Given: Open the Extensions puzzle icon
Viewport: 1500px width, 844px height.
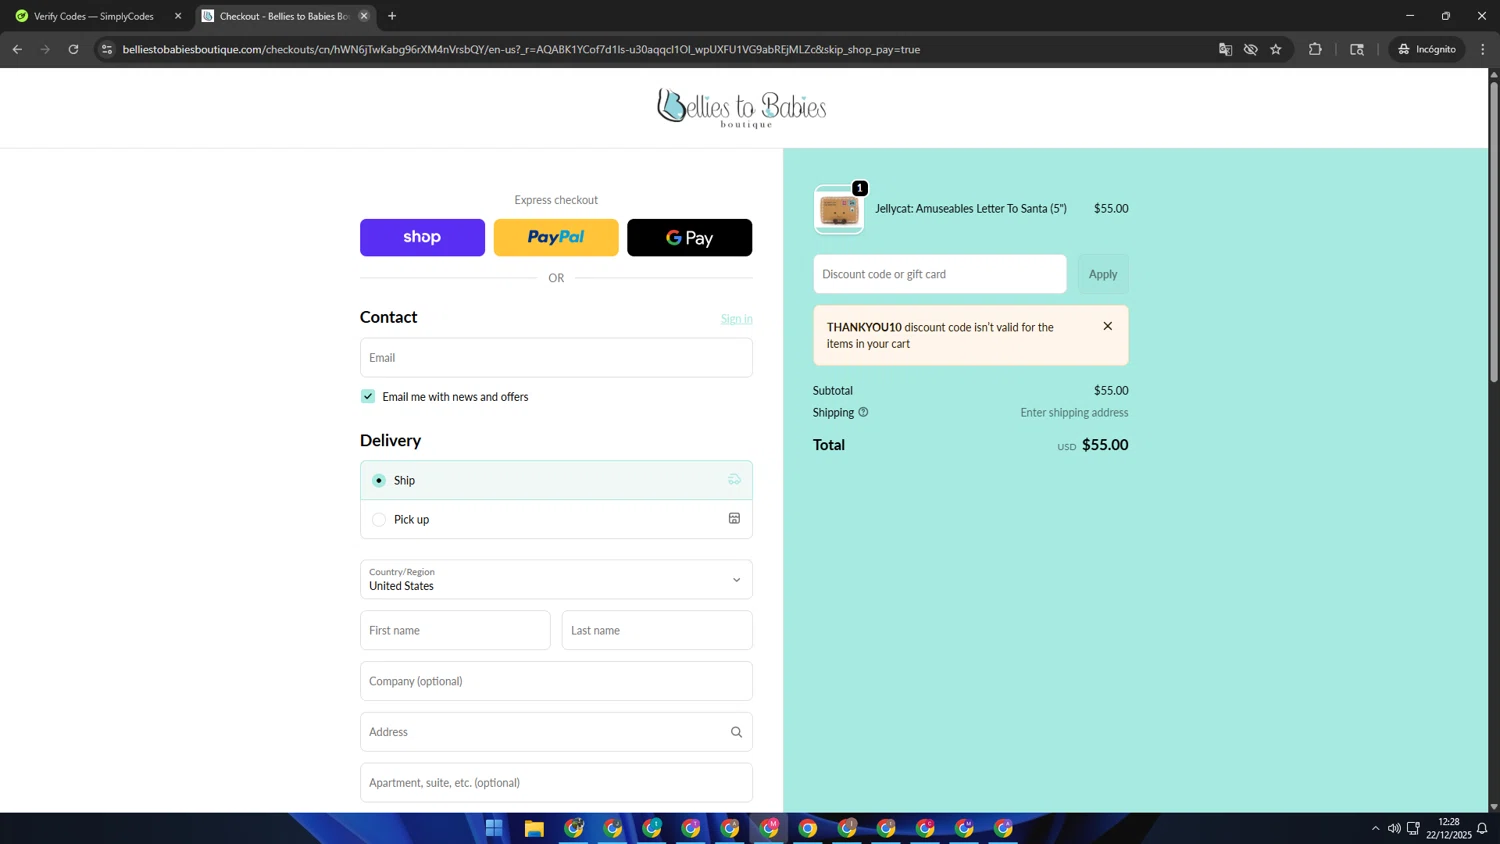Looking at the screenshot, I should click(x=1315, y=49).
